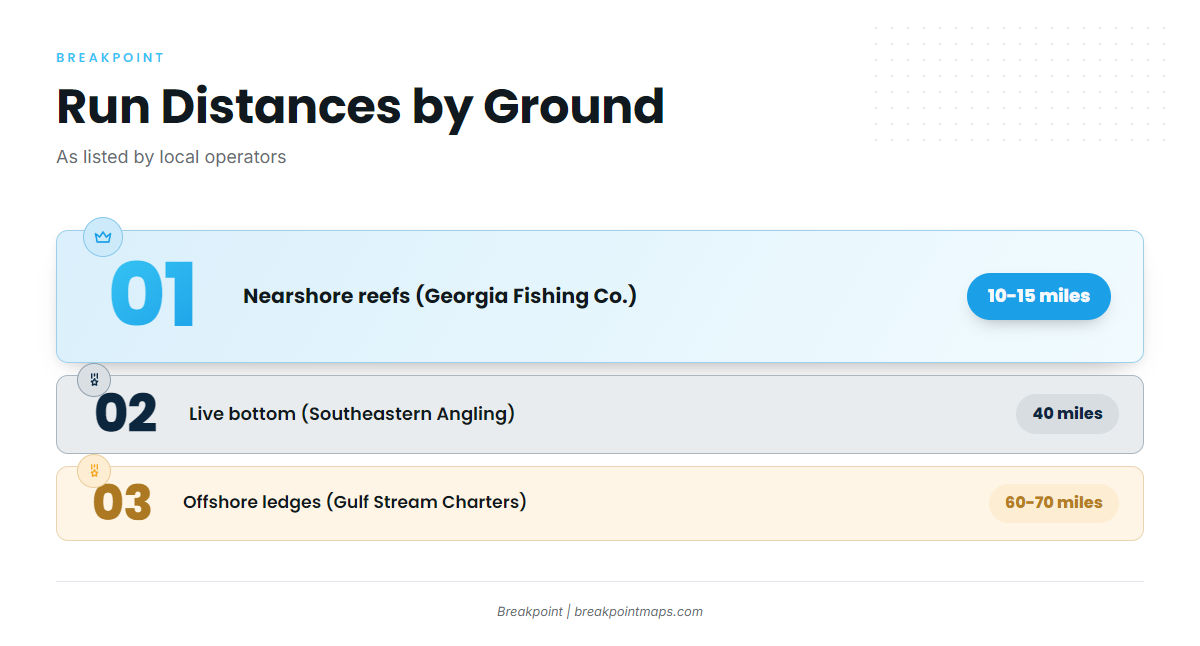Click the Live bottom (Southeastern Angling) label
Screen dimensions: 1200x646
coord(352,414)
